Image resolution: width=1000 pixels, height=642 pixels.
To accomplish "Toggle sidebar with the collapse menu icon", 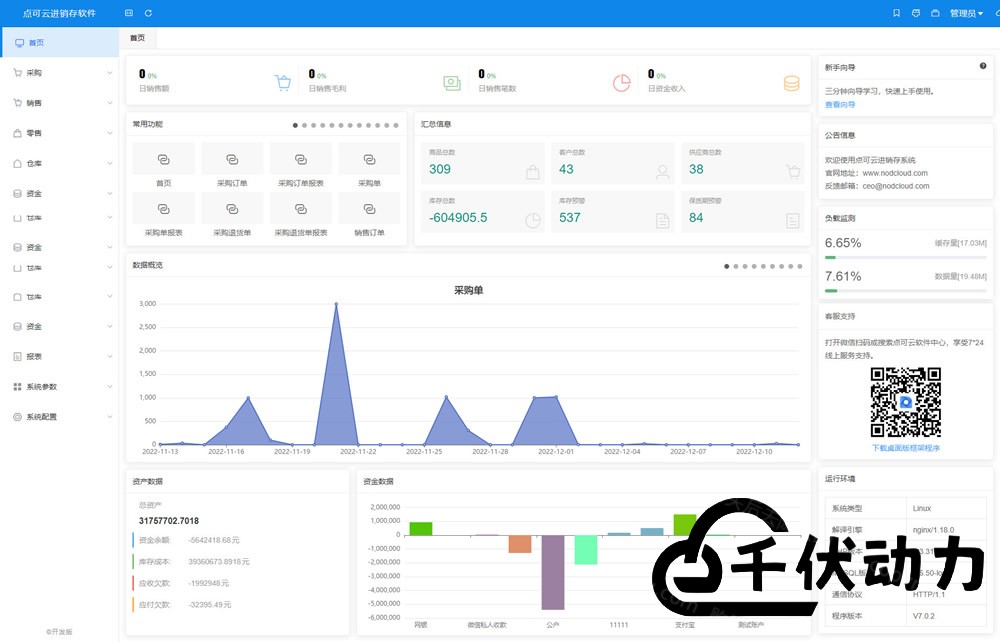I will (128, 13).
